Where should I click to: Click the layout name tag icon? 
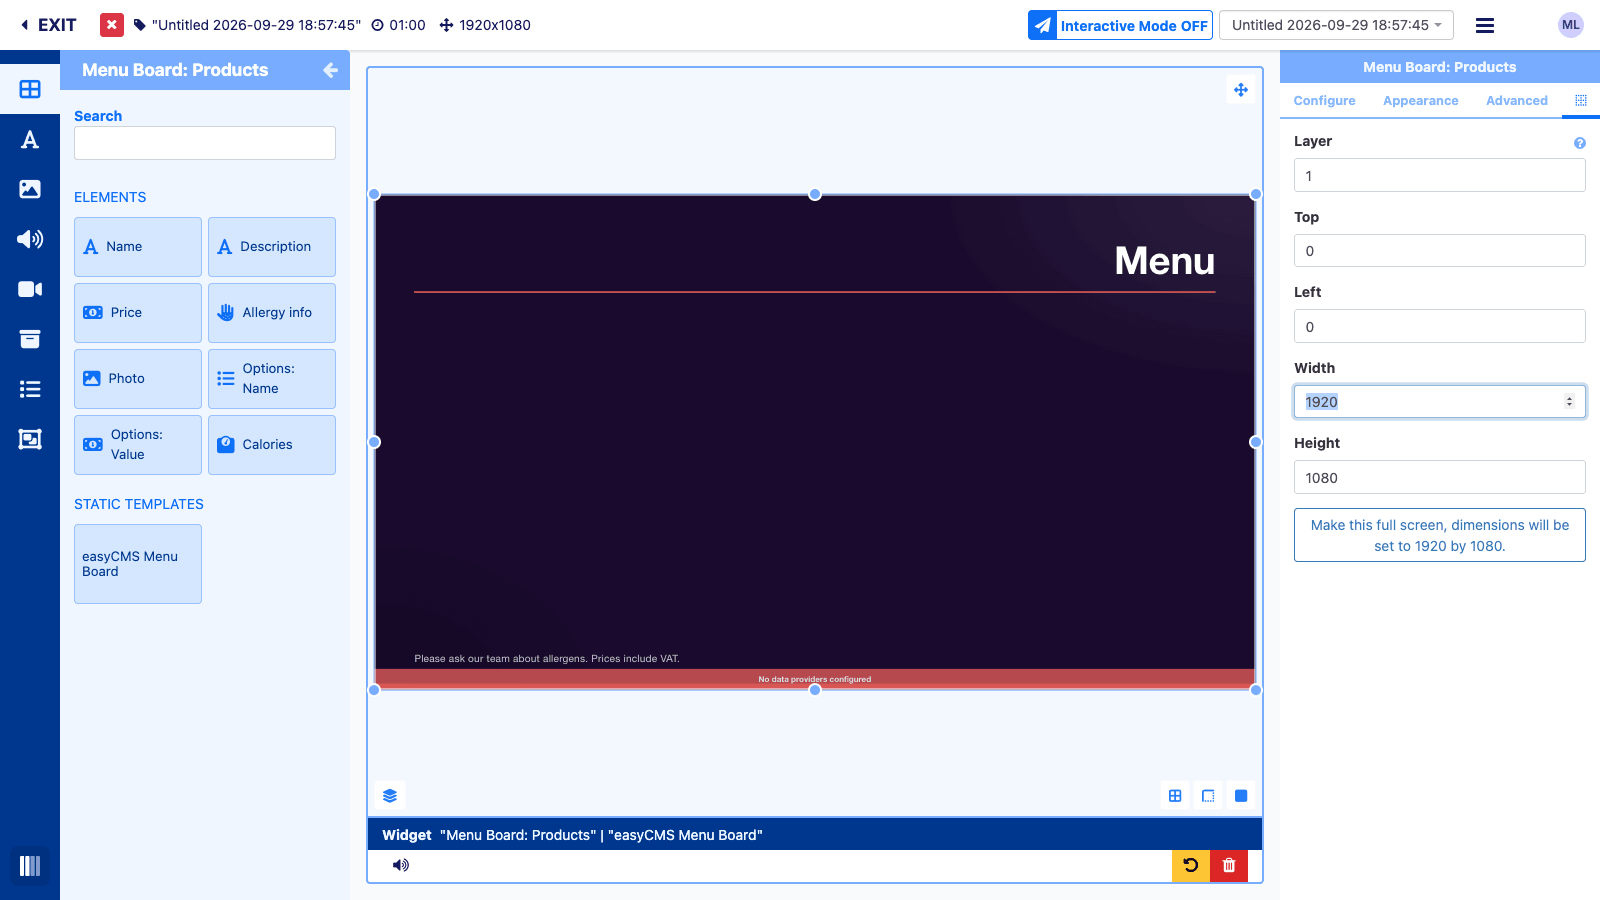coord(139,25)
